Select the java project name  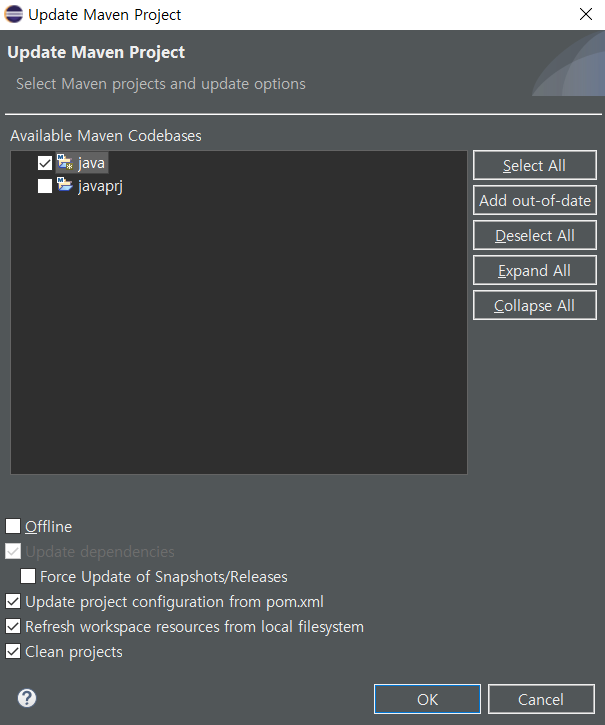(x=92, y=163)
